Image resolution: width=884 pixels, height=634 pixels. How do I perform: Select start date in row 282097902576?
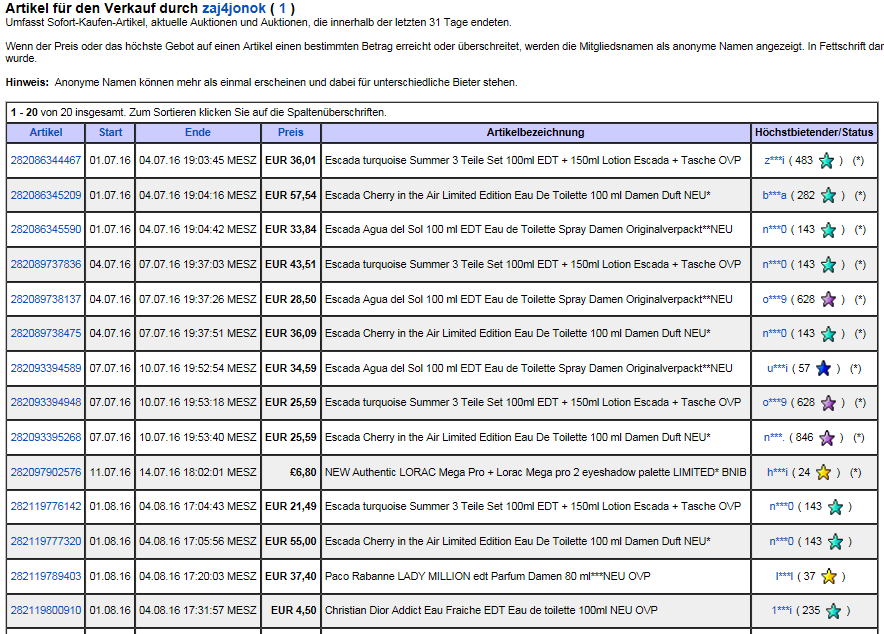[x=110, y=472]
